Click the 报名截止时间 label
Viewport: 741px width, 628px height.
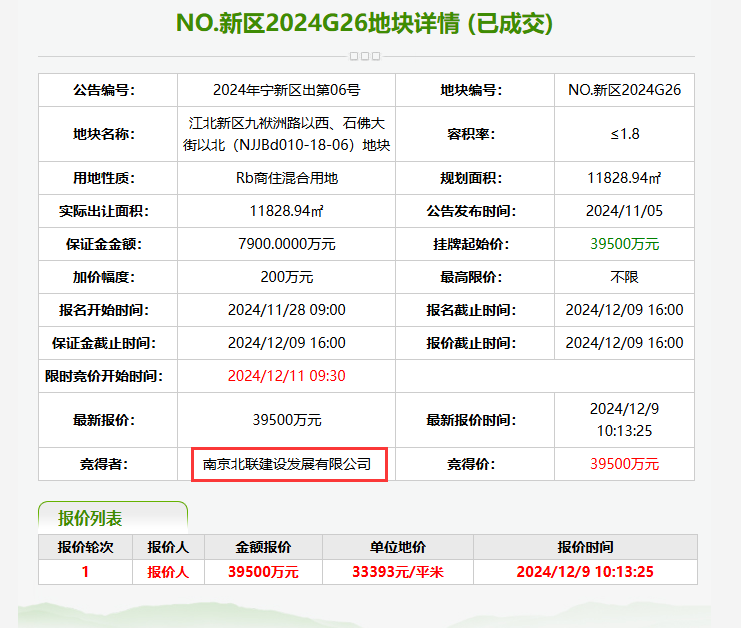(471, 310)
